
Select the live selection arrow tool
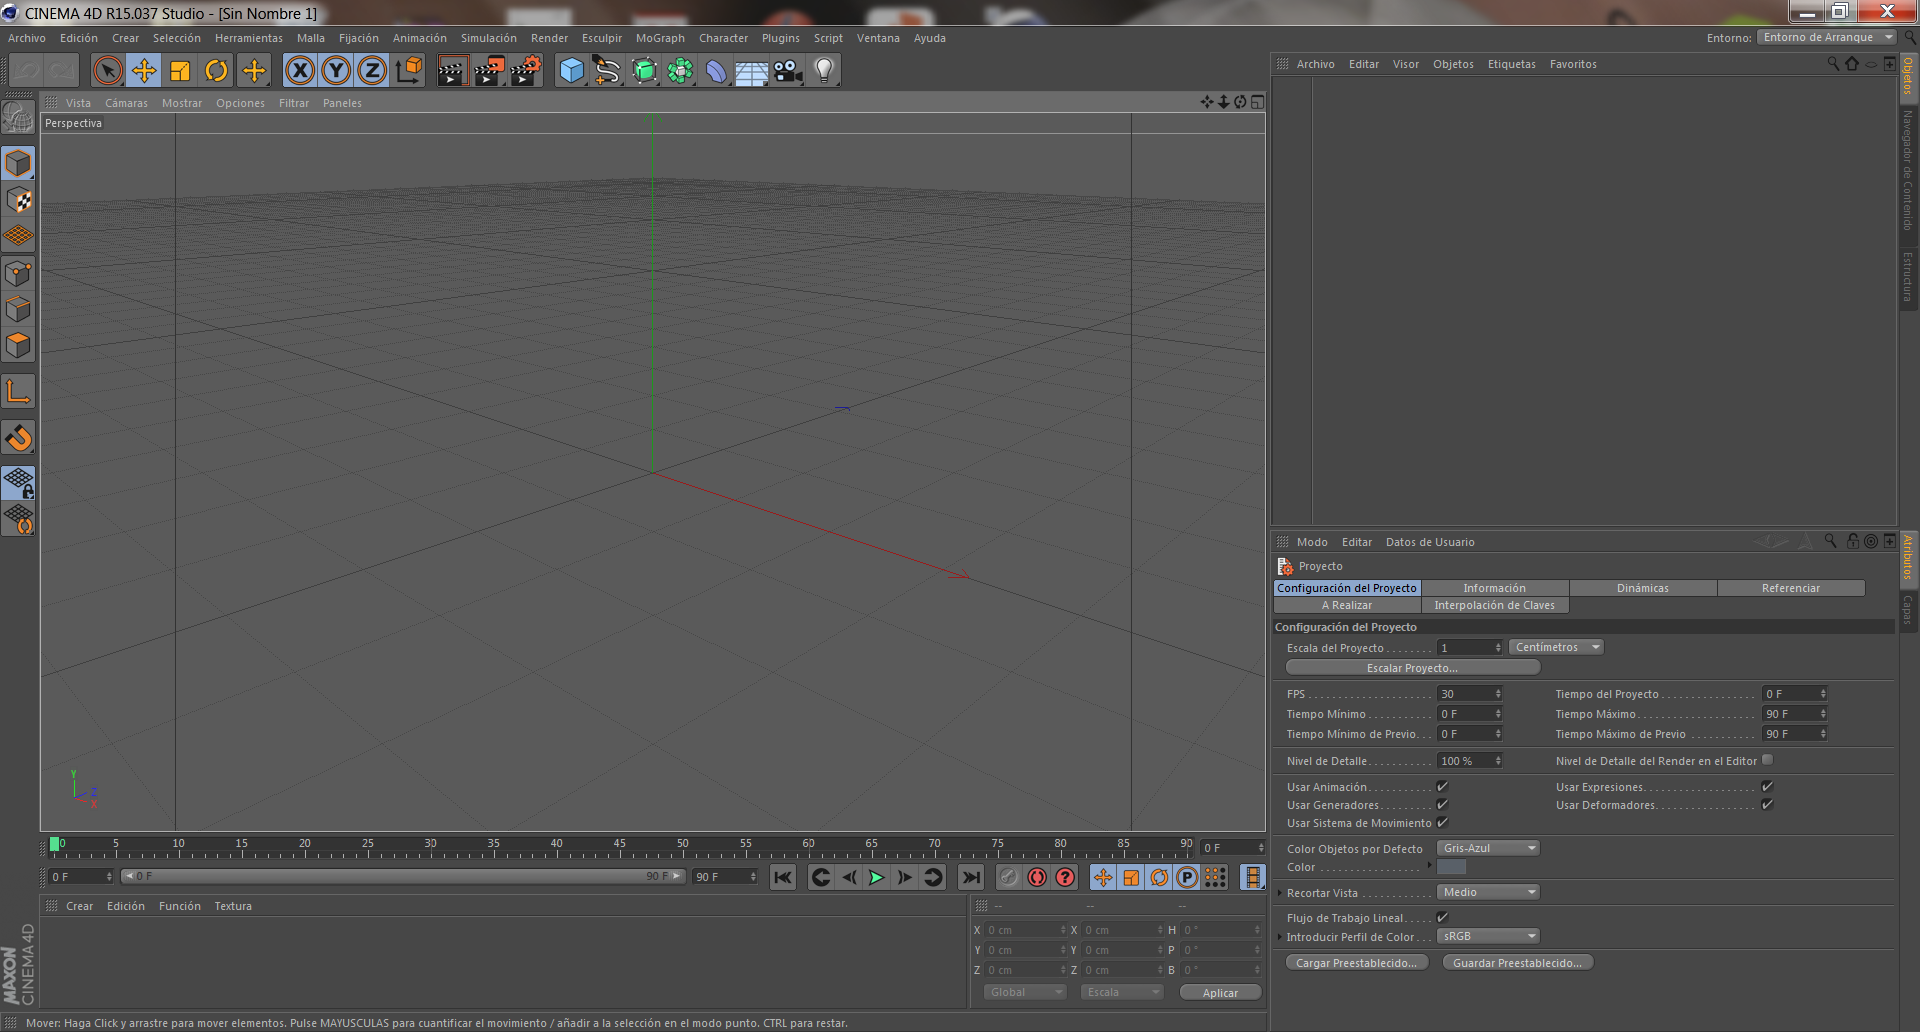tap(108, 71)
